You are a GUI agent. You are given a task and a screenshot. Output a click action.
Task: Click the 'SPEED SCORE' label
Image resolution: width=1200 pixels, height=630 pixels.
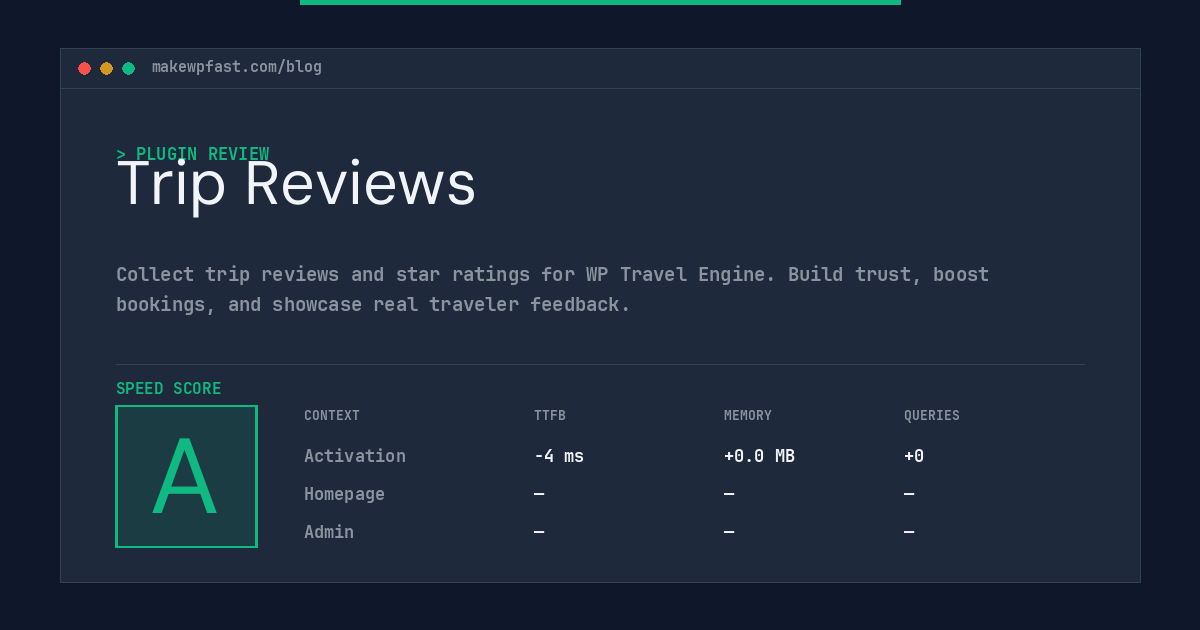click(x=169, y=389)
